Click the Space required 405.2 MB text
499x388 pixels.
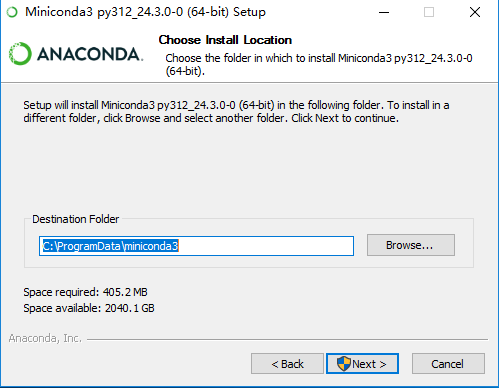point(85,292)
